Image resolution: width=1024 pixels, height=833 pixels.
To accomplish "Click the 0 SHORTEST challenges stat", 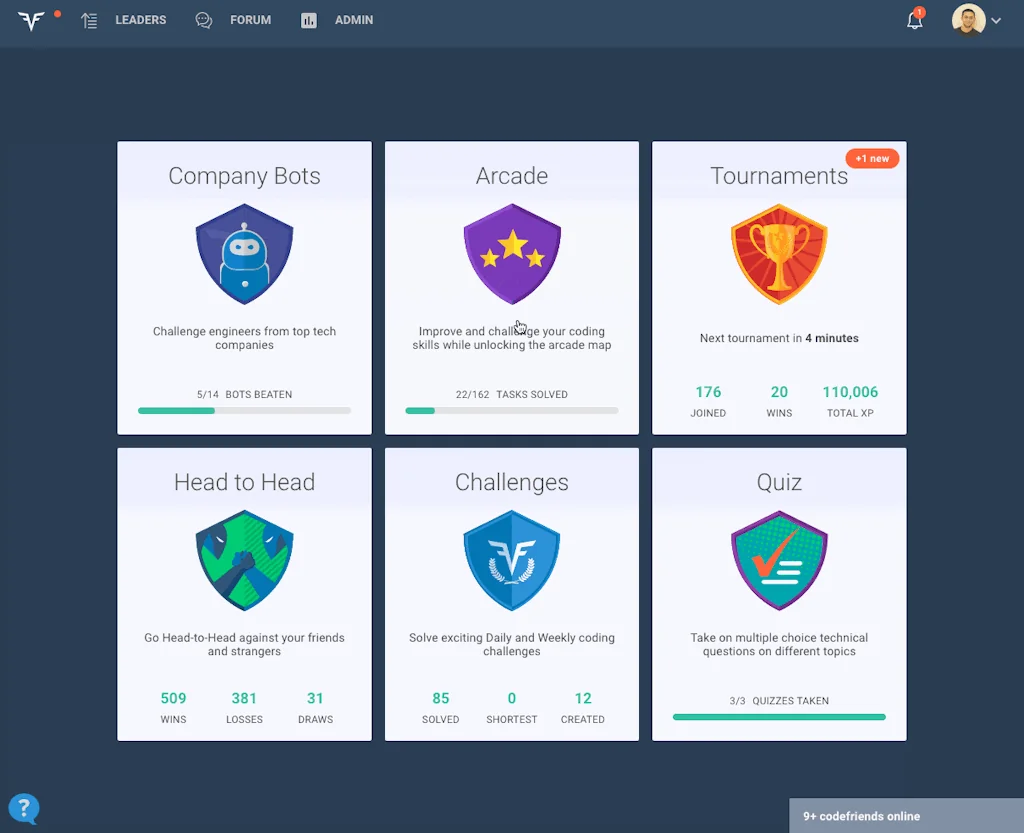I will pos(512,707).
